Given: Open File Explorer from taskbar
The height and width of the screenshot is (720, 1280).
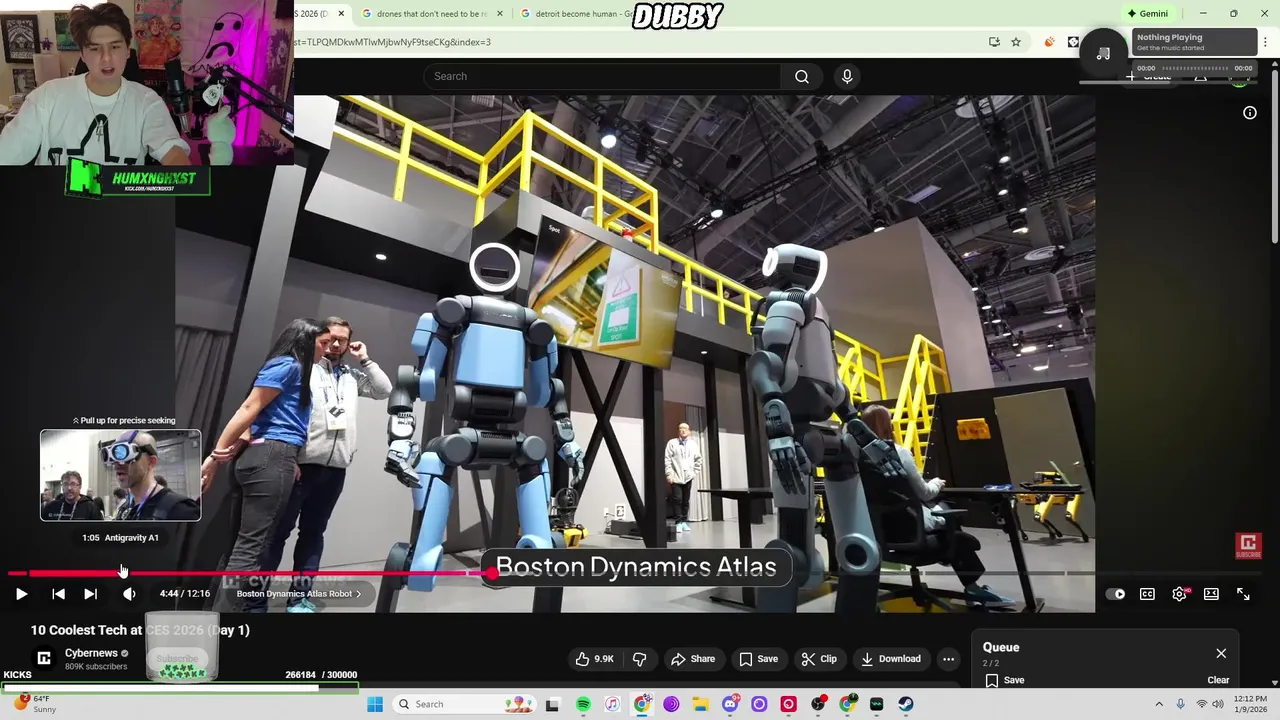Looking at the screenshot, I should 700,704.
